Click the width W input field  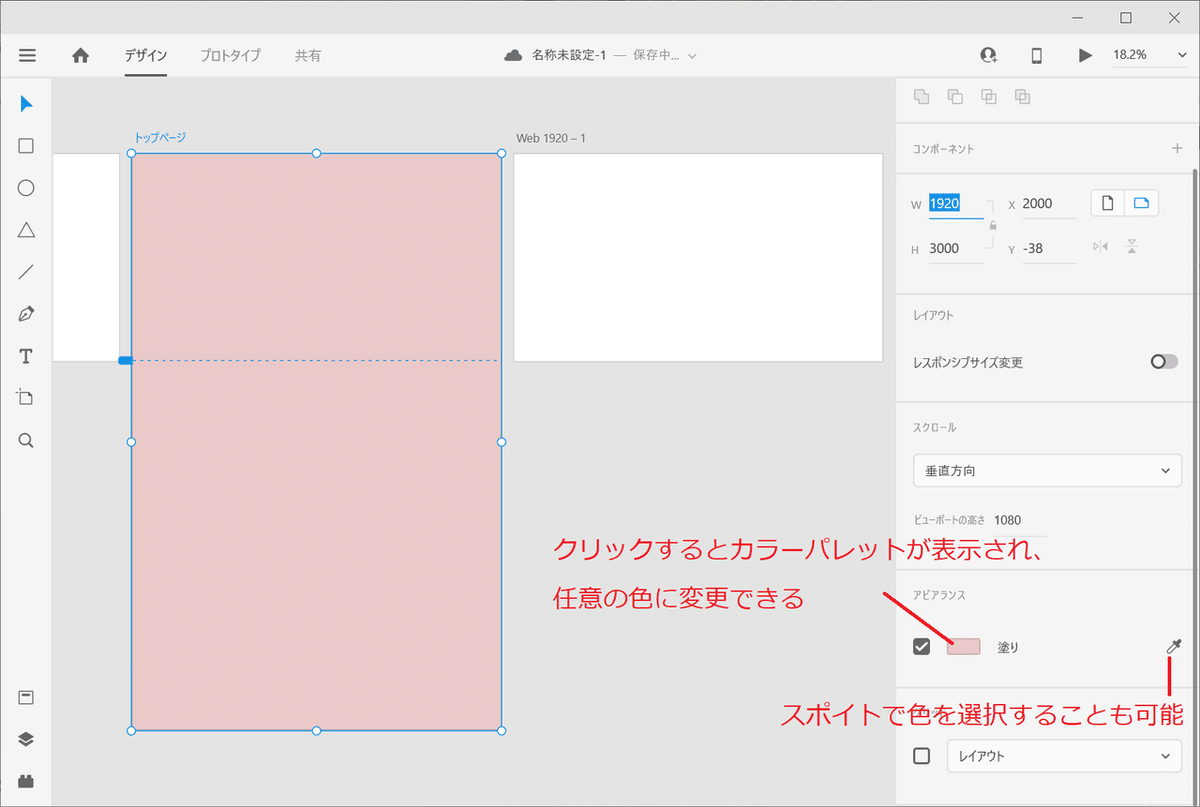point(956,204)
